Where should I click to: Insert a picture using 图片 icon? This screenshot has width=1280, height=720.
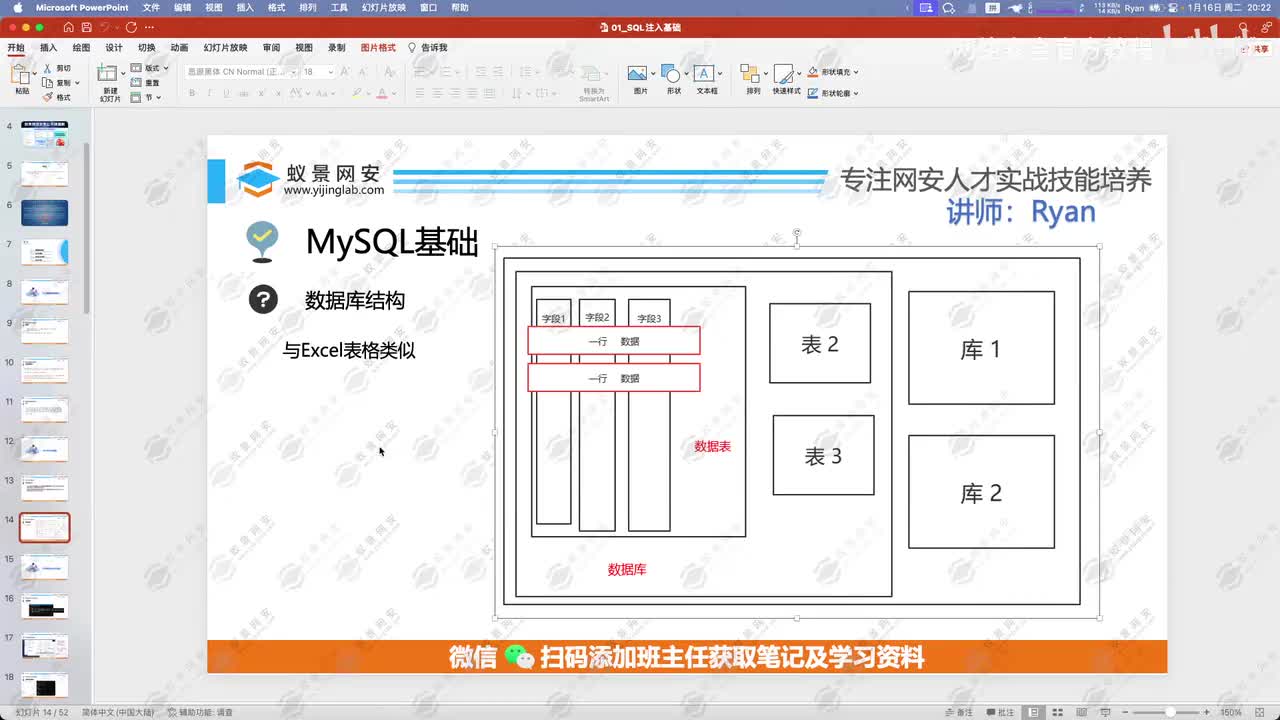tap(637, 74)
